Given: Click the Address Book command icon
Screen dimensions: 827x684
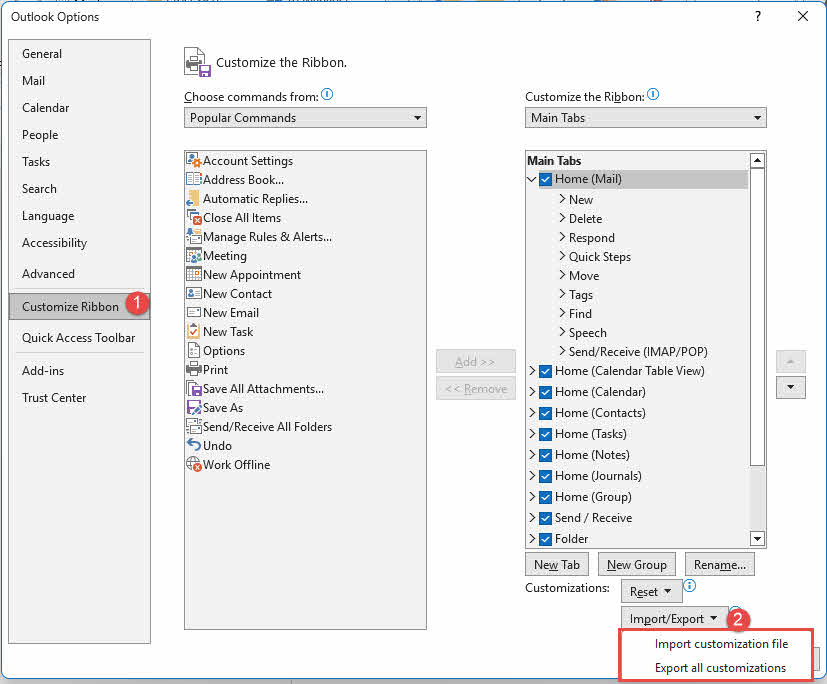Looking at the screenshot, I should [196, 179].
